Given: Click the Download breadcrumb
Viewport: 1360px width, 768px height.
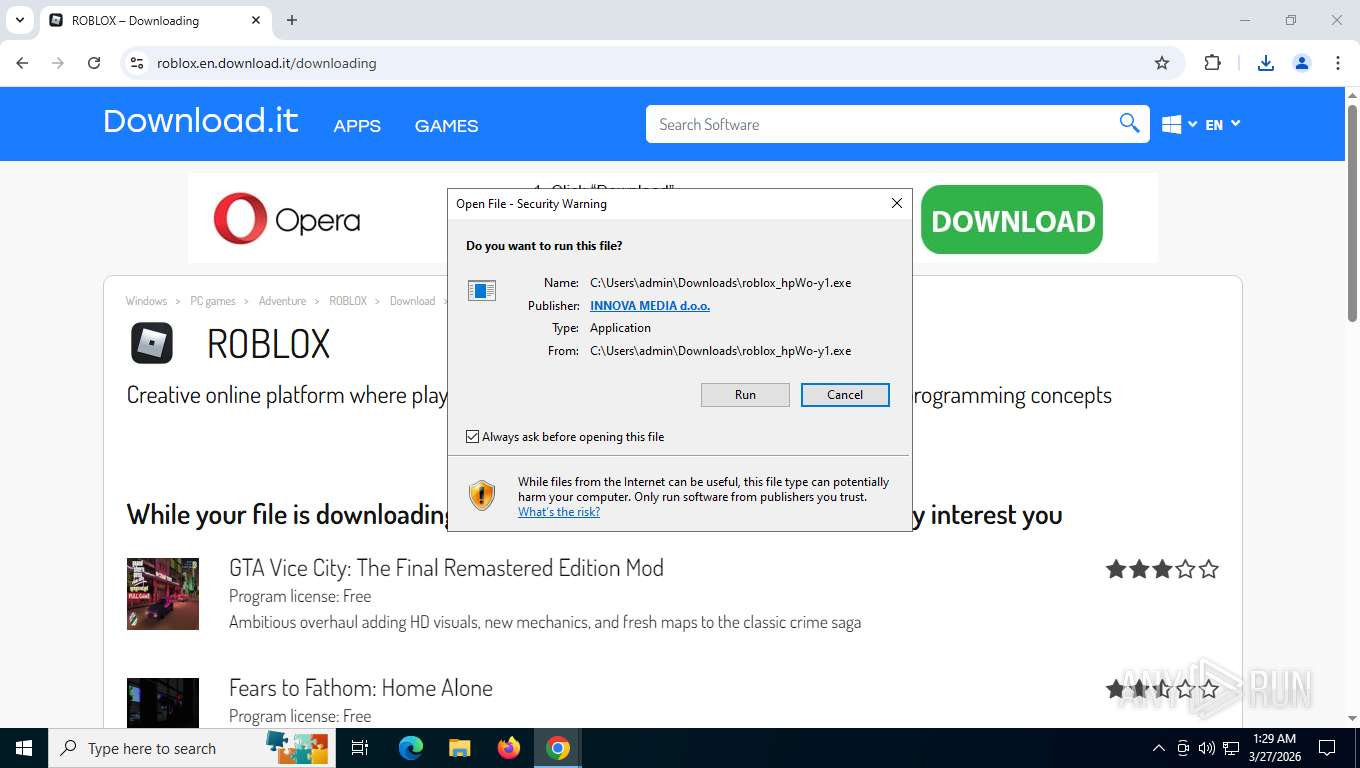Looking at the screenshot, I should tap(412, 301).
